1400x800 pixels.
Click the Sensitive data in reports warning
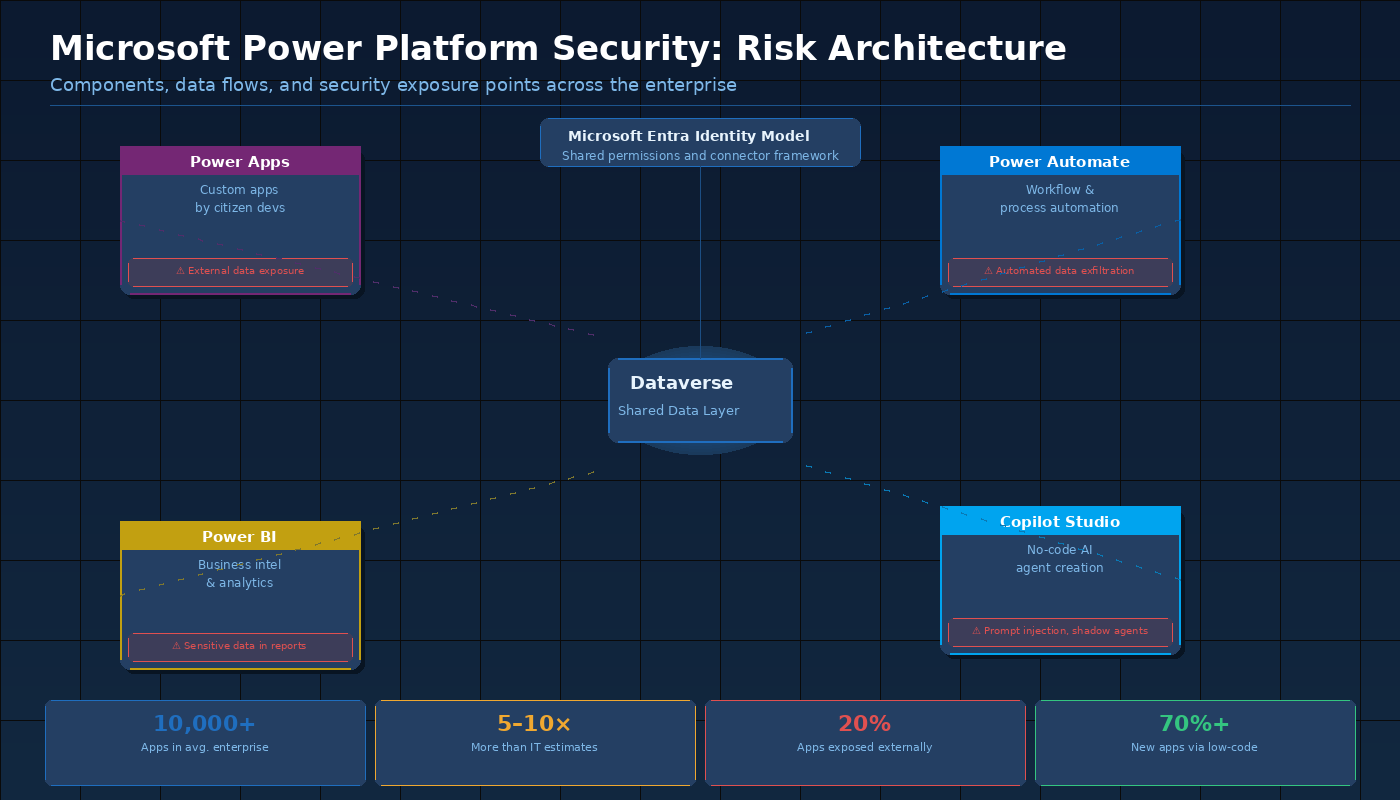[240, 646]
